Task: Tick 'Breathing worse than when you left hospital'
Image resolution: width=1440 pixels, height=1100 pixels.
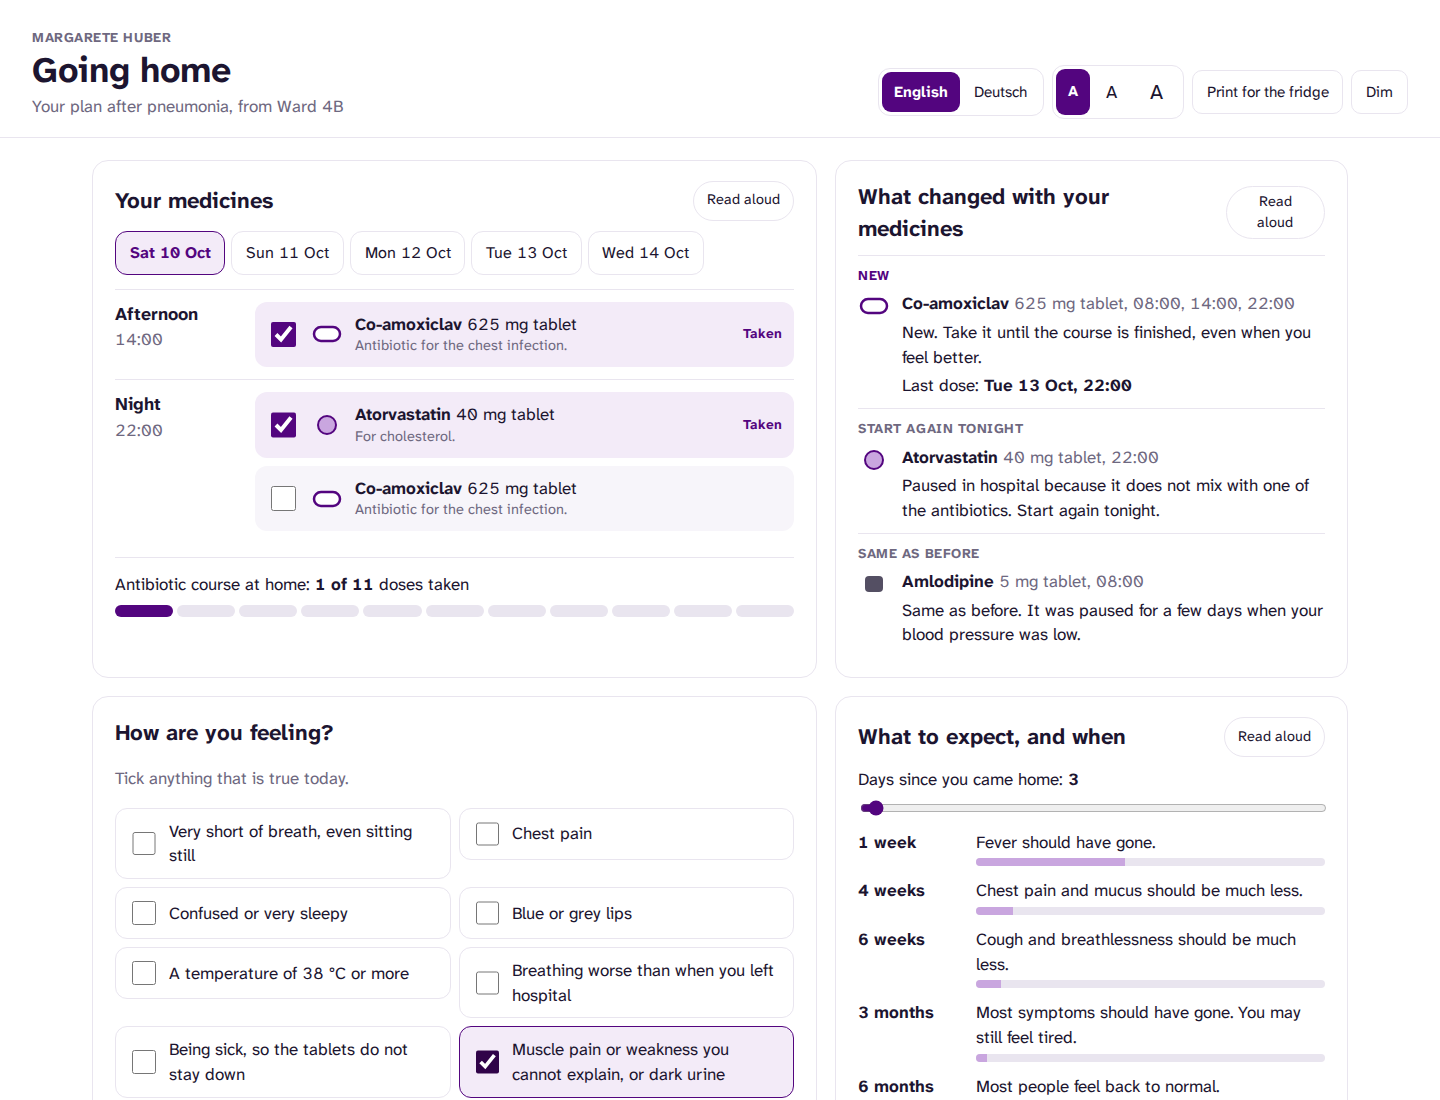Action: pos(488,983)
